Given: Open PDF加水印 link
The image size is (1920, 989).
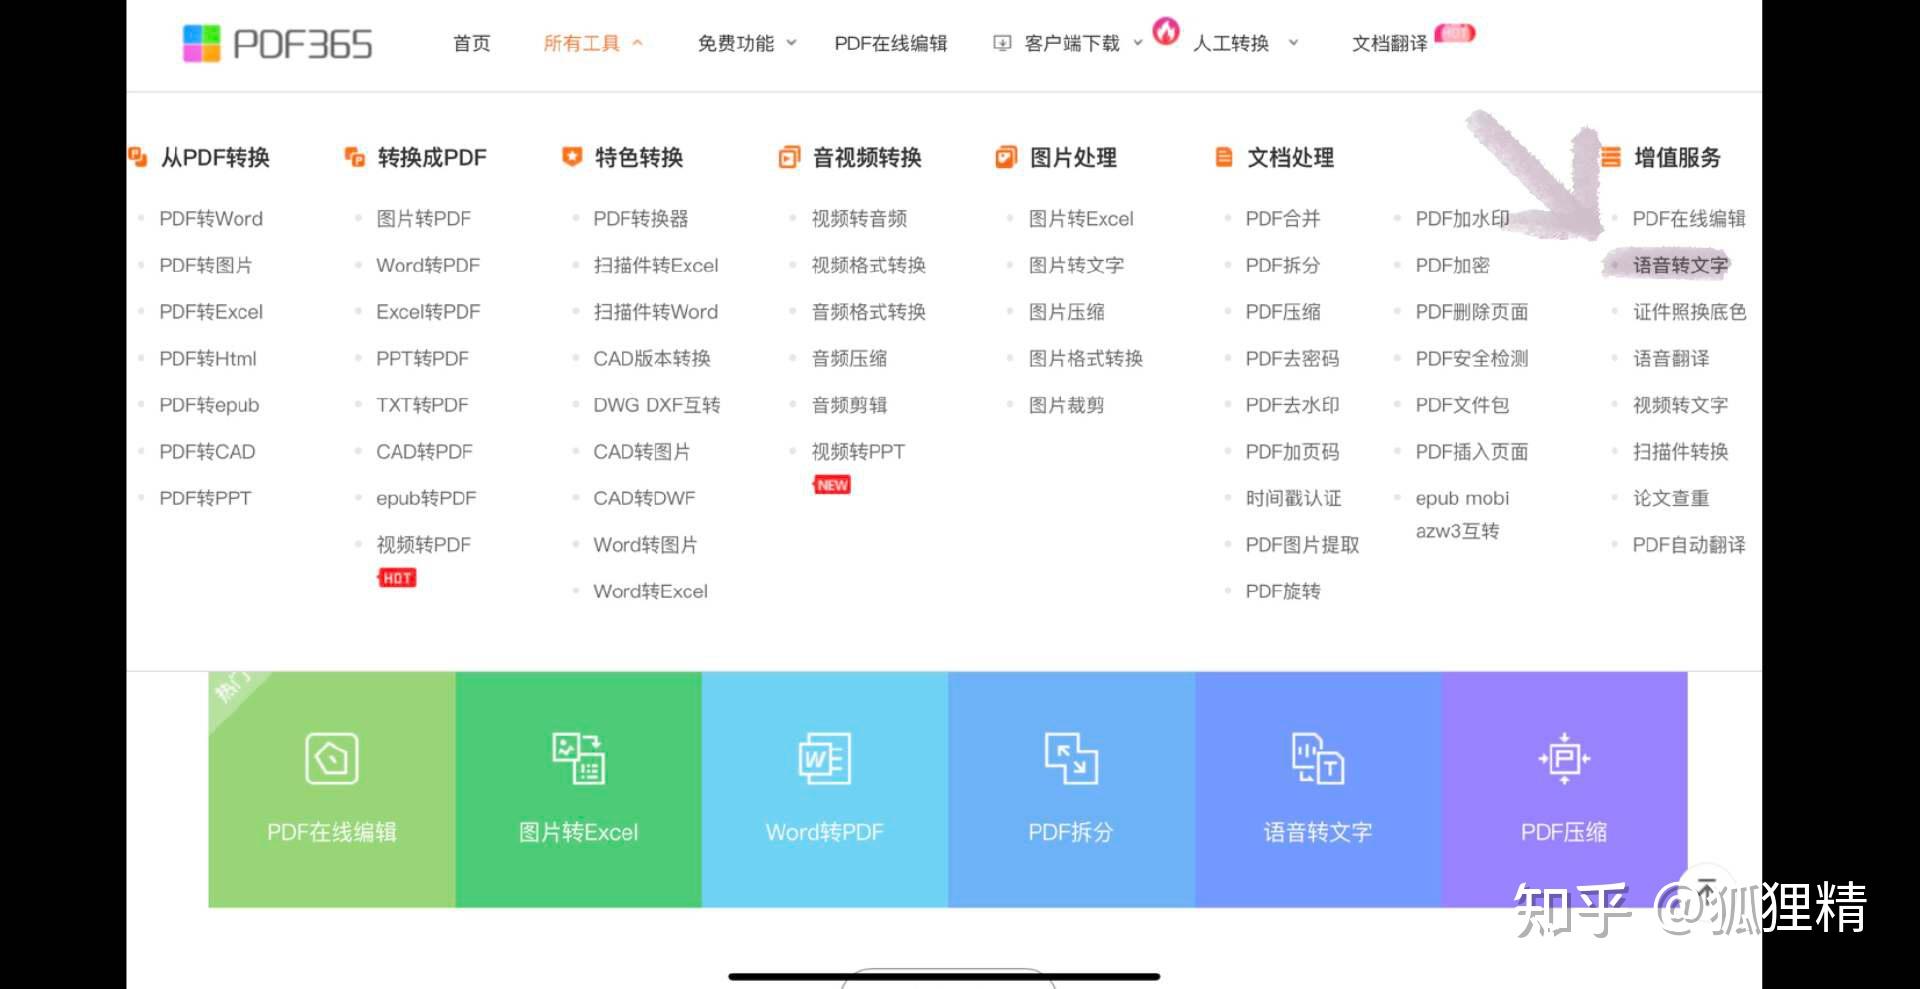Looking at the screenshot, I should point(1462,218).
